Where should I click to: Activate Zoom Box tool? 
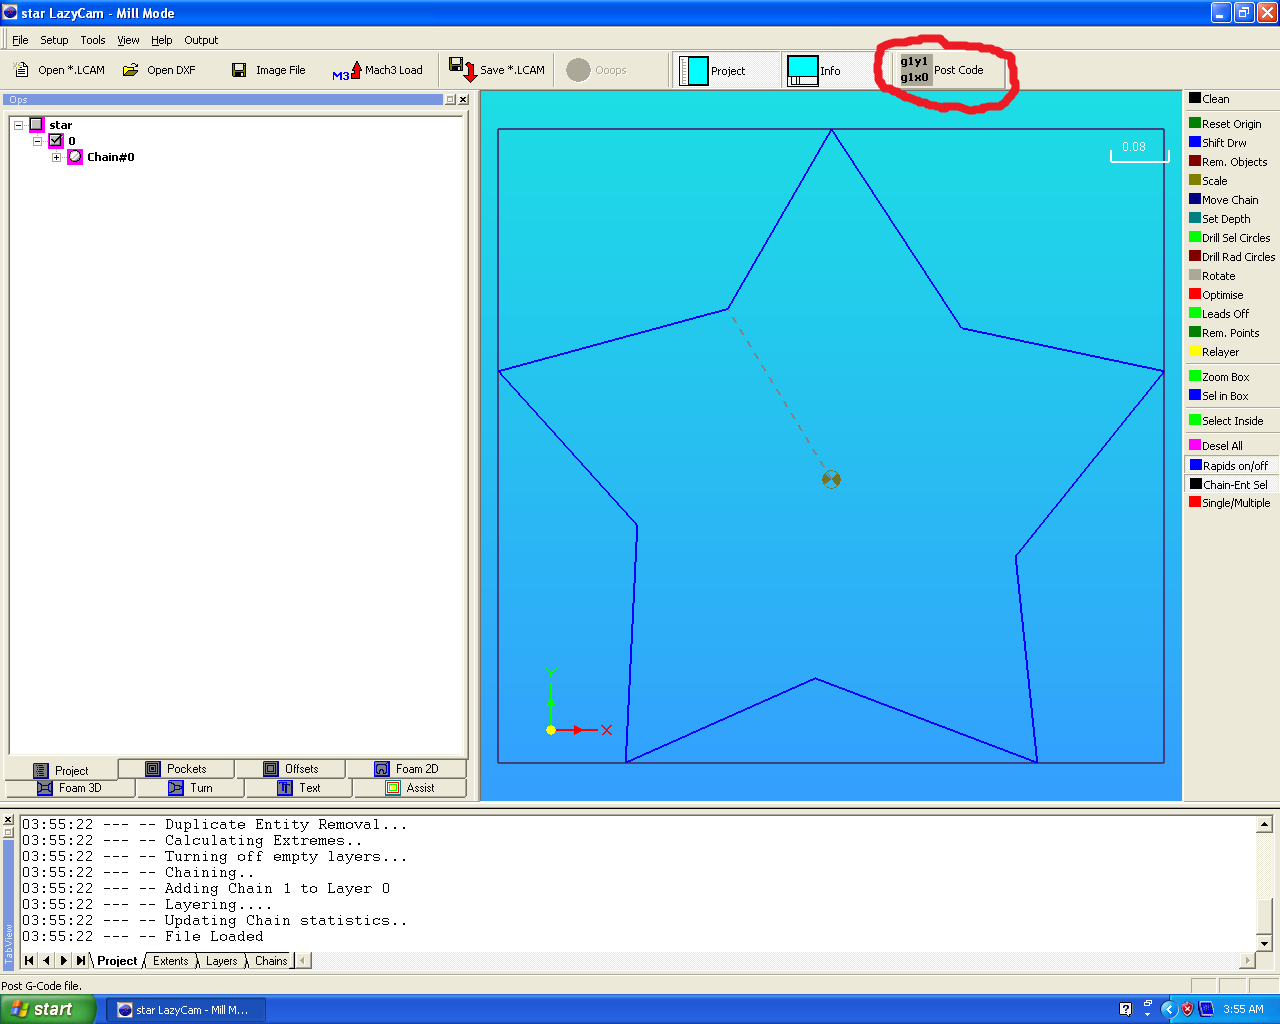click(x=1219, y=377)
